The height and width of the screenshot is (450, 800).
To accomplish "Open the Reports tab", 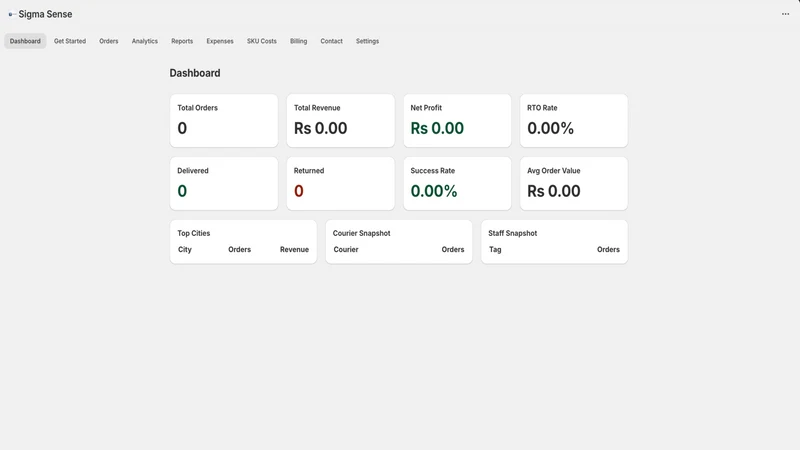I will point(182,41).
